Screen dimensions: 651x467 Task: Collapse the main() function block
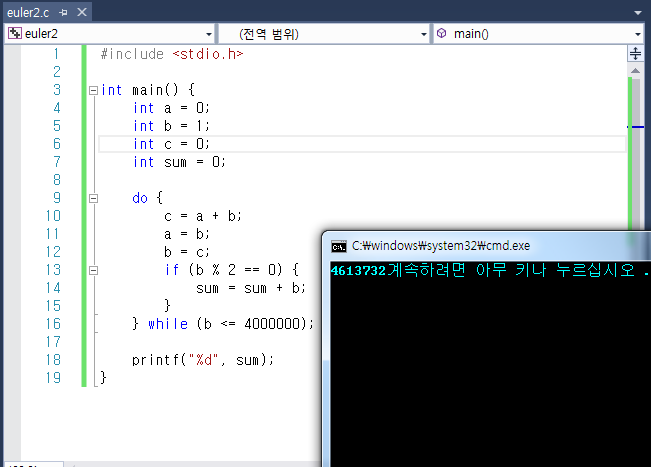tap(93, 90)
